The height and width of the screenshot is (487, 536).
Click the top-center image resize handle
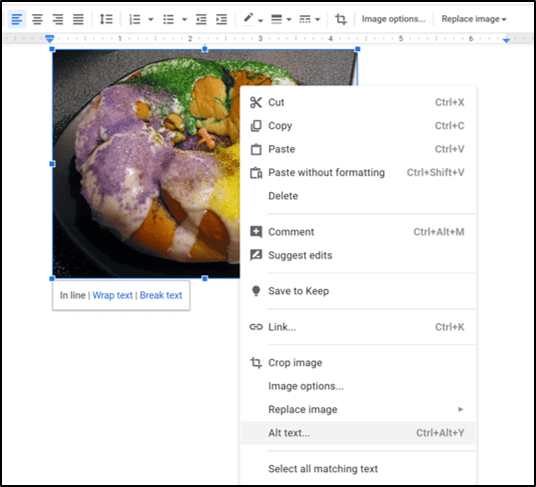pyautogui.click(x=205, y=49)
